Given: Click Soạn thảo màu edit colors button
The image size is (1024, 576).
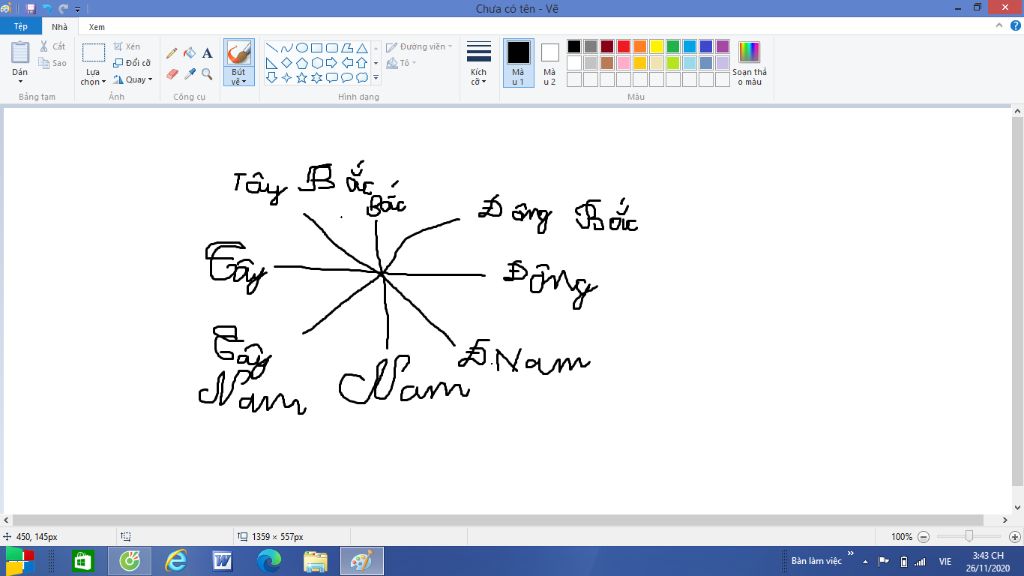Looking at the screenshot, I should (750, 63).
